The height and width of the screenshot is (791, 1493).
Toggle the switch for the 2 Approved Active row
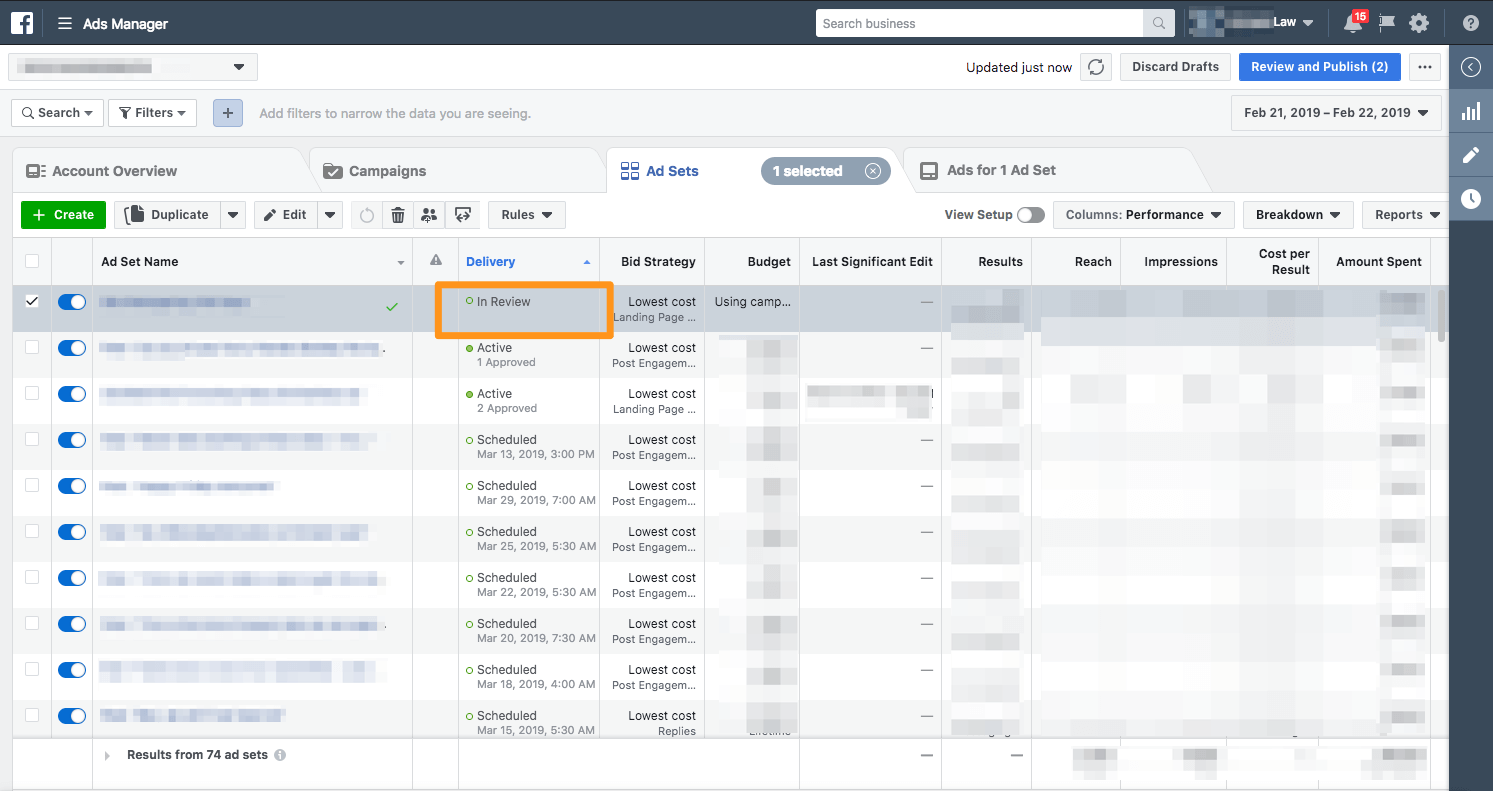[x=72, y=394]
